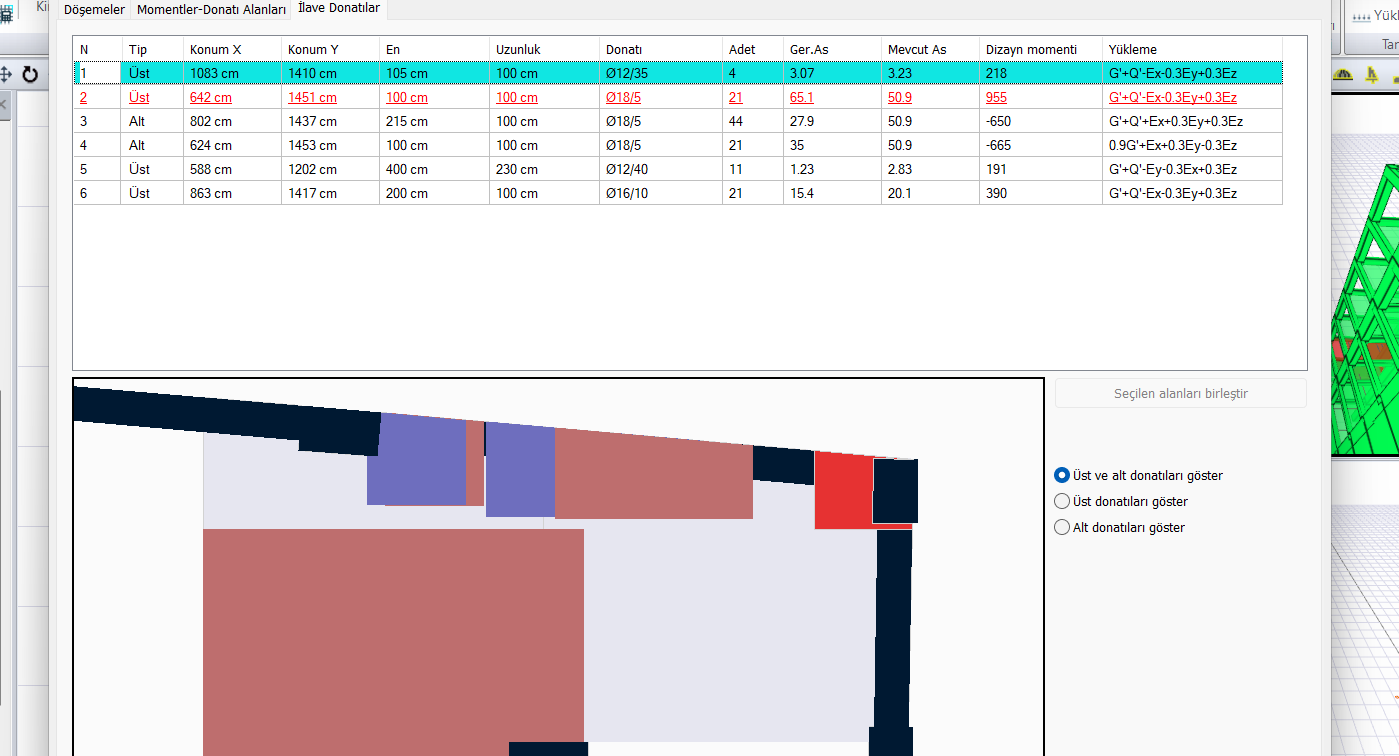Image resolution: width=1399 pixels, height=756 pixels.
Task: Click the pan/move arrows icon
Action: pyautogui.click(x=5, y=75)
